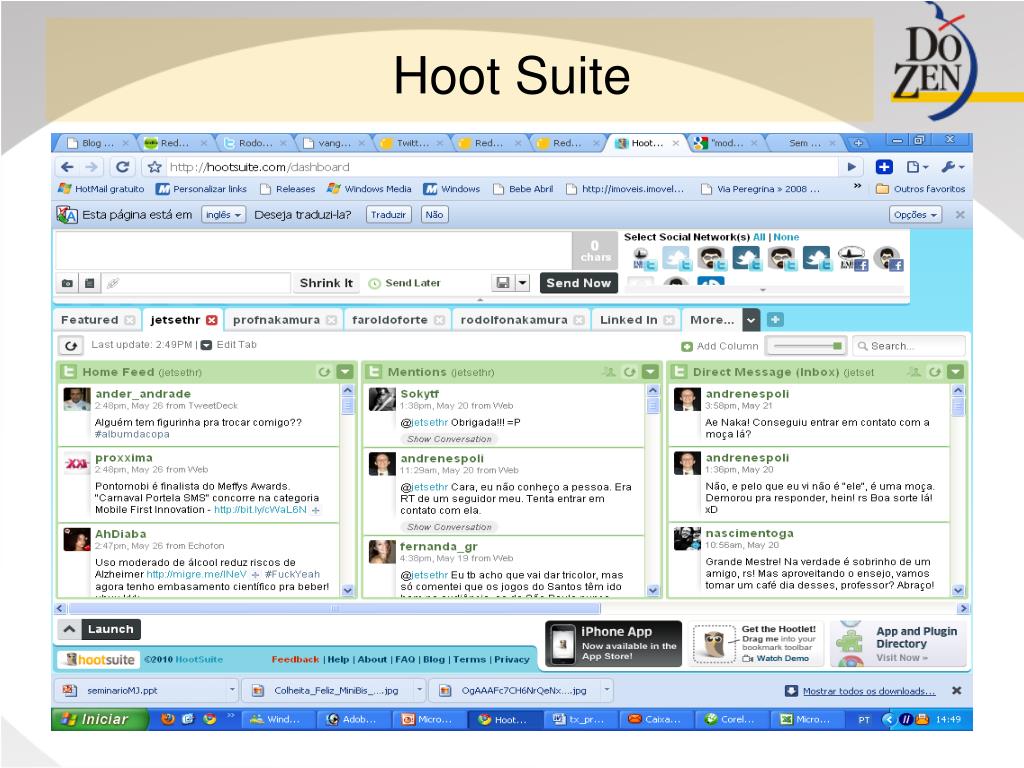Click the refresh tab button near Last update
This screenshot has width=1024, height=768.
click(71, 345)
